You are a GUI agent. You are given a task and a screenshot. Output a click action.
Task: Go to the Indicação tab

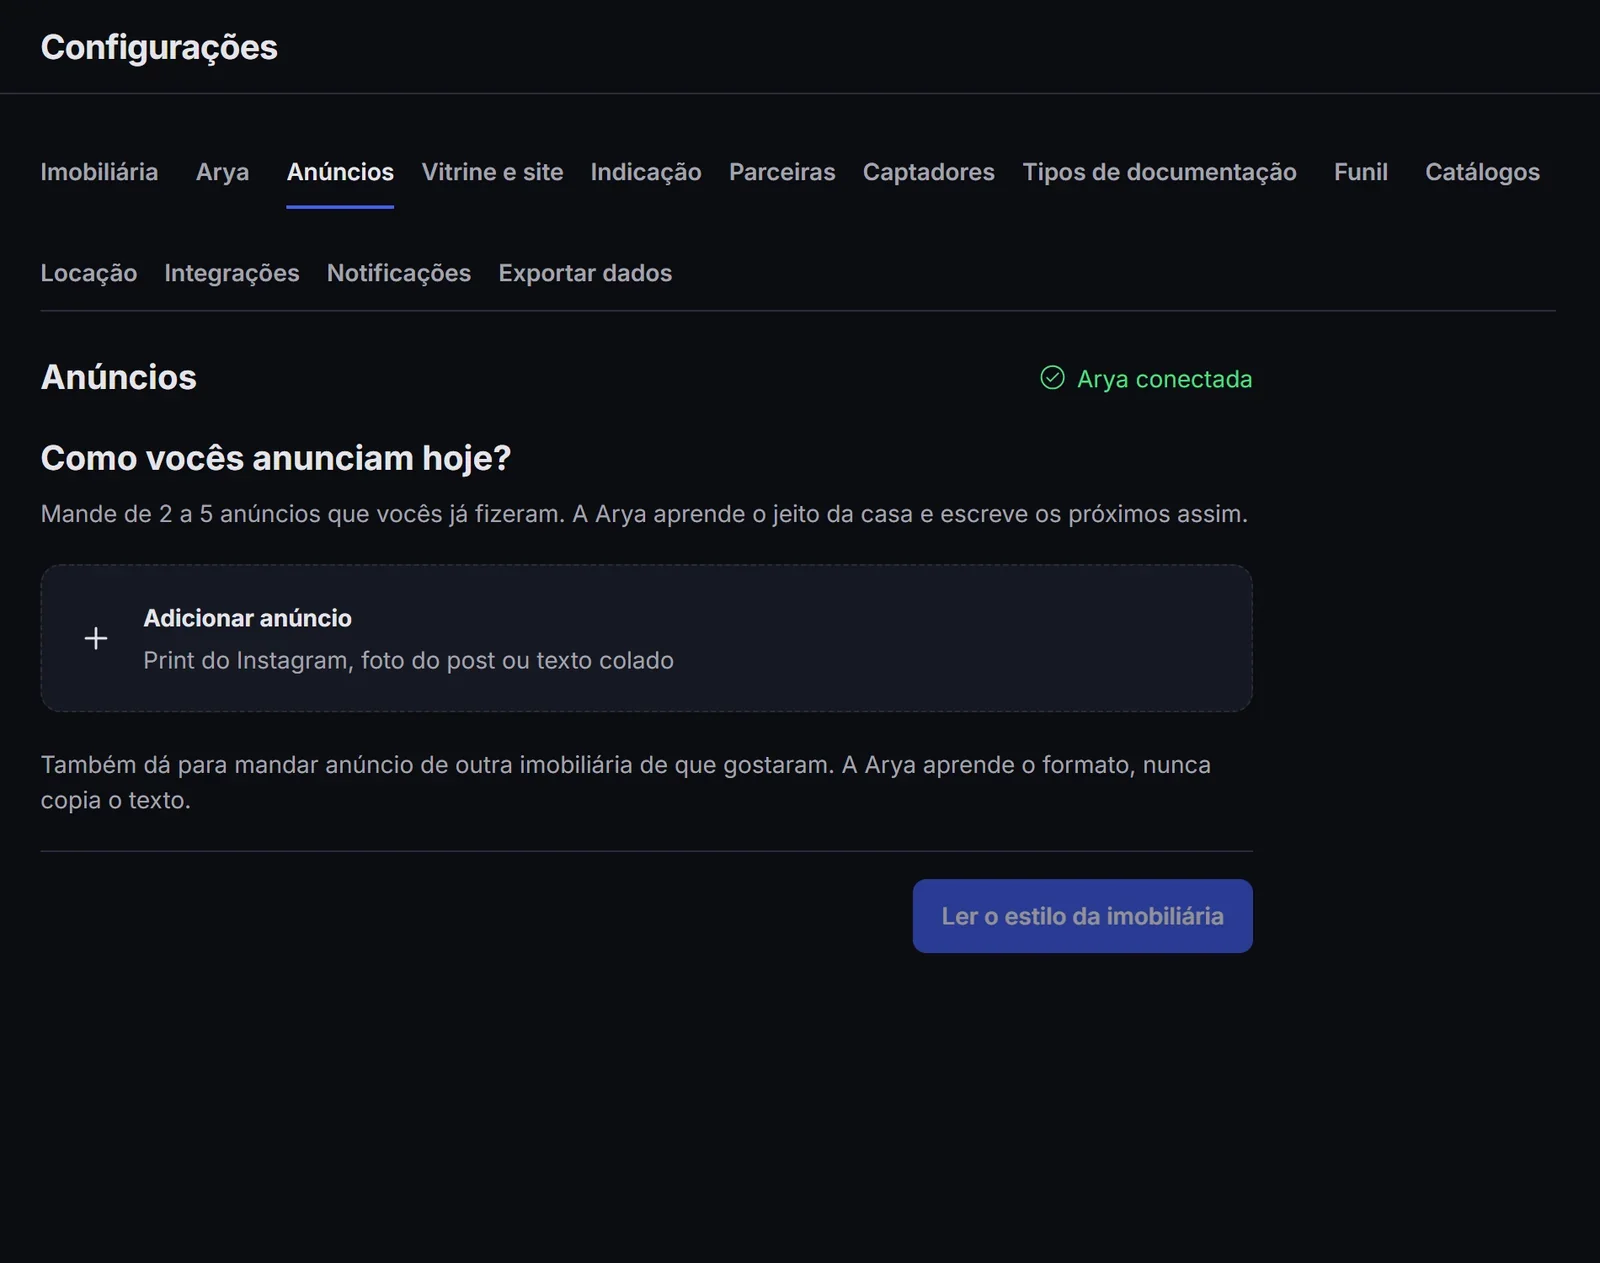[x=646, y=172]
